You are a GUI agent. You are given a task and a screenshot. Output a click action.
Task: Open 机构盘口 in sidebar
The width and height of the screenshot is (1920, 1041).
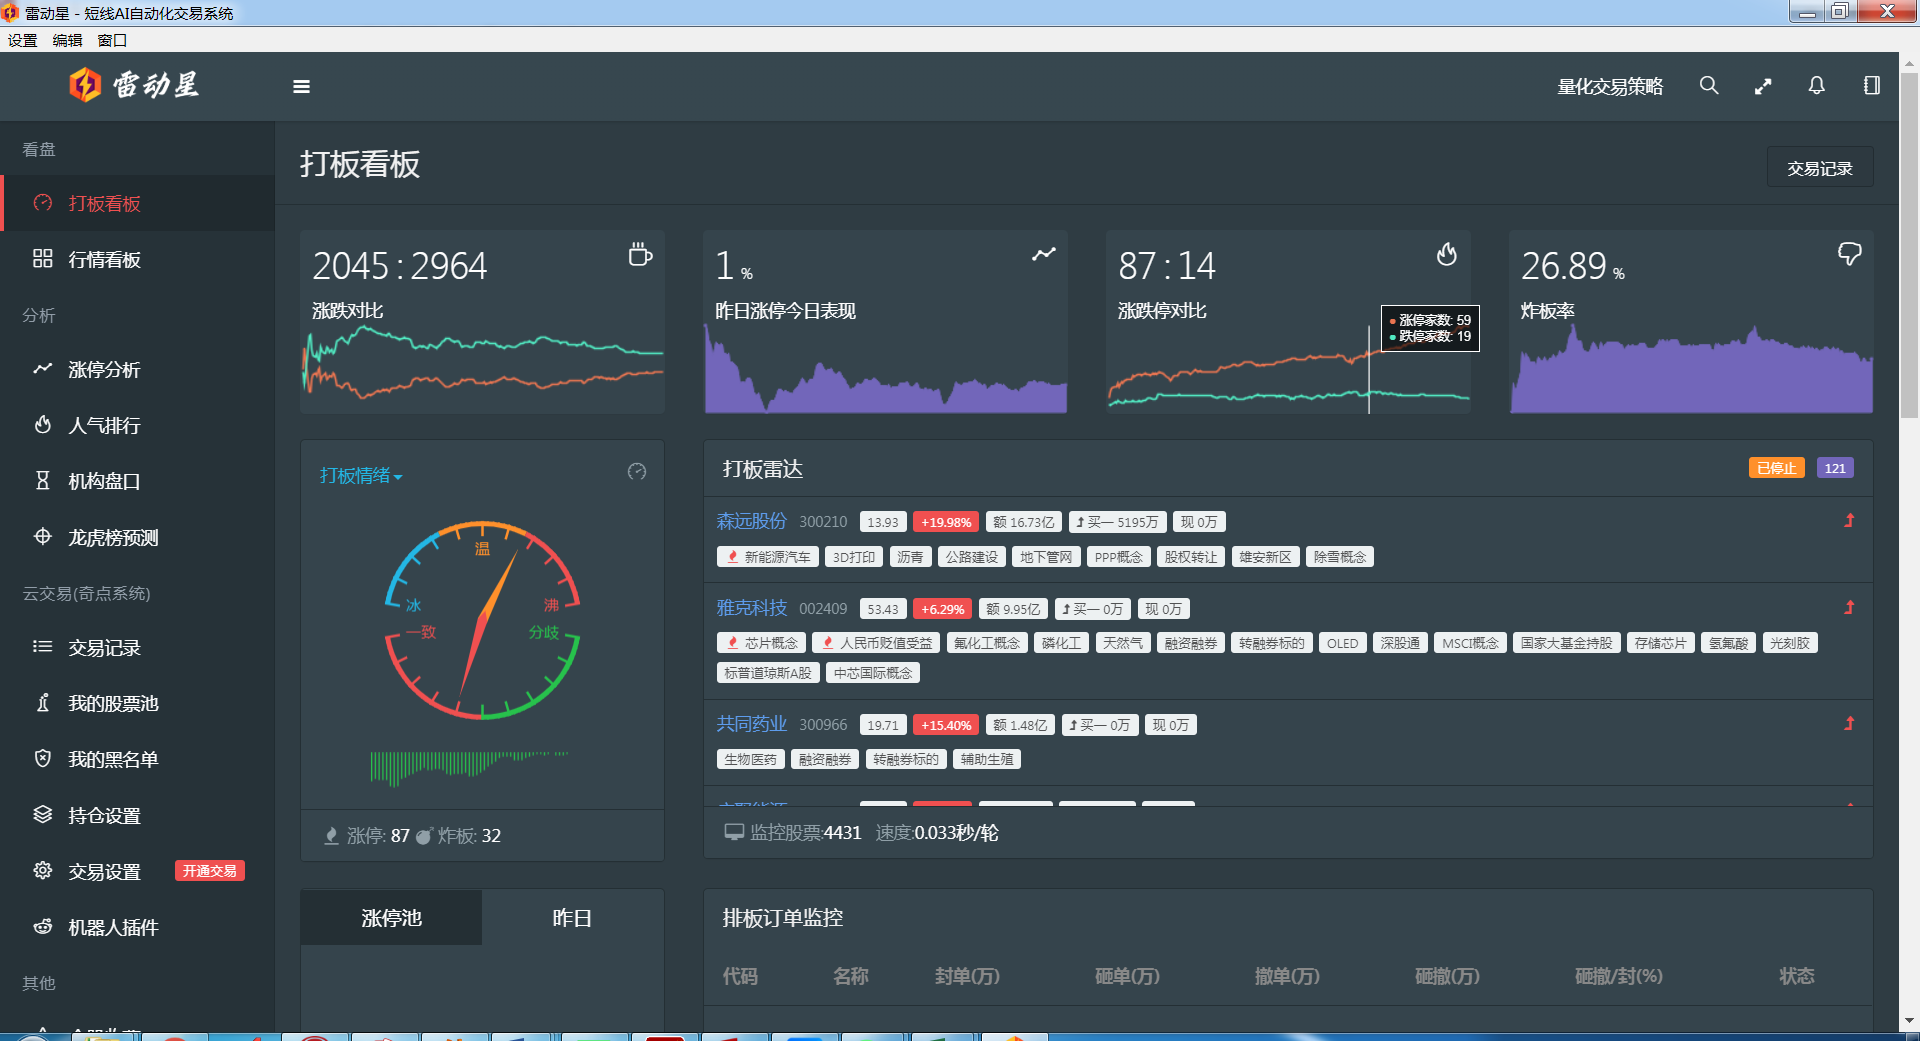coord(137,481)
